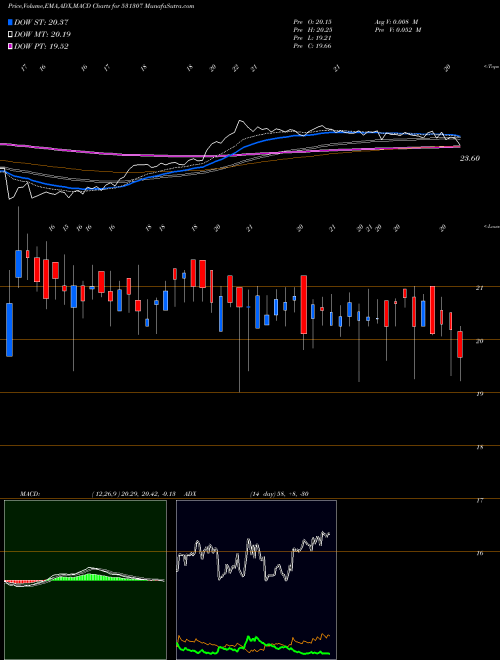The image size is (500, 660).
Task: Click the ADX '(14 day) 58, +8, -30' text
Action: pyautogui.click(x=279, y=494)
